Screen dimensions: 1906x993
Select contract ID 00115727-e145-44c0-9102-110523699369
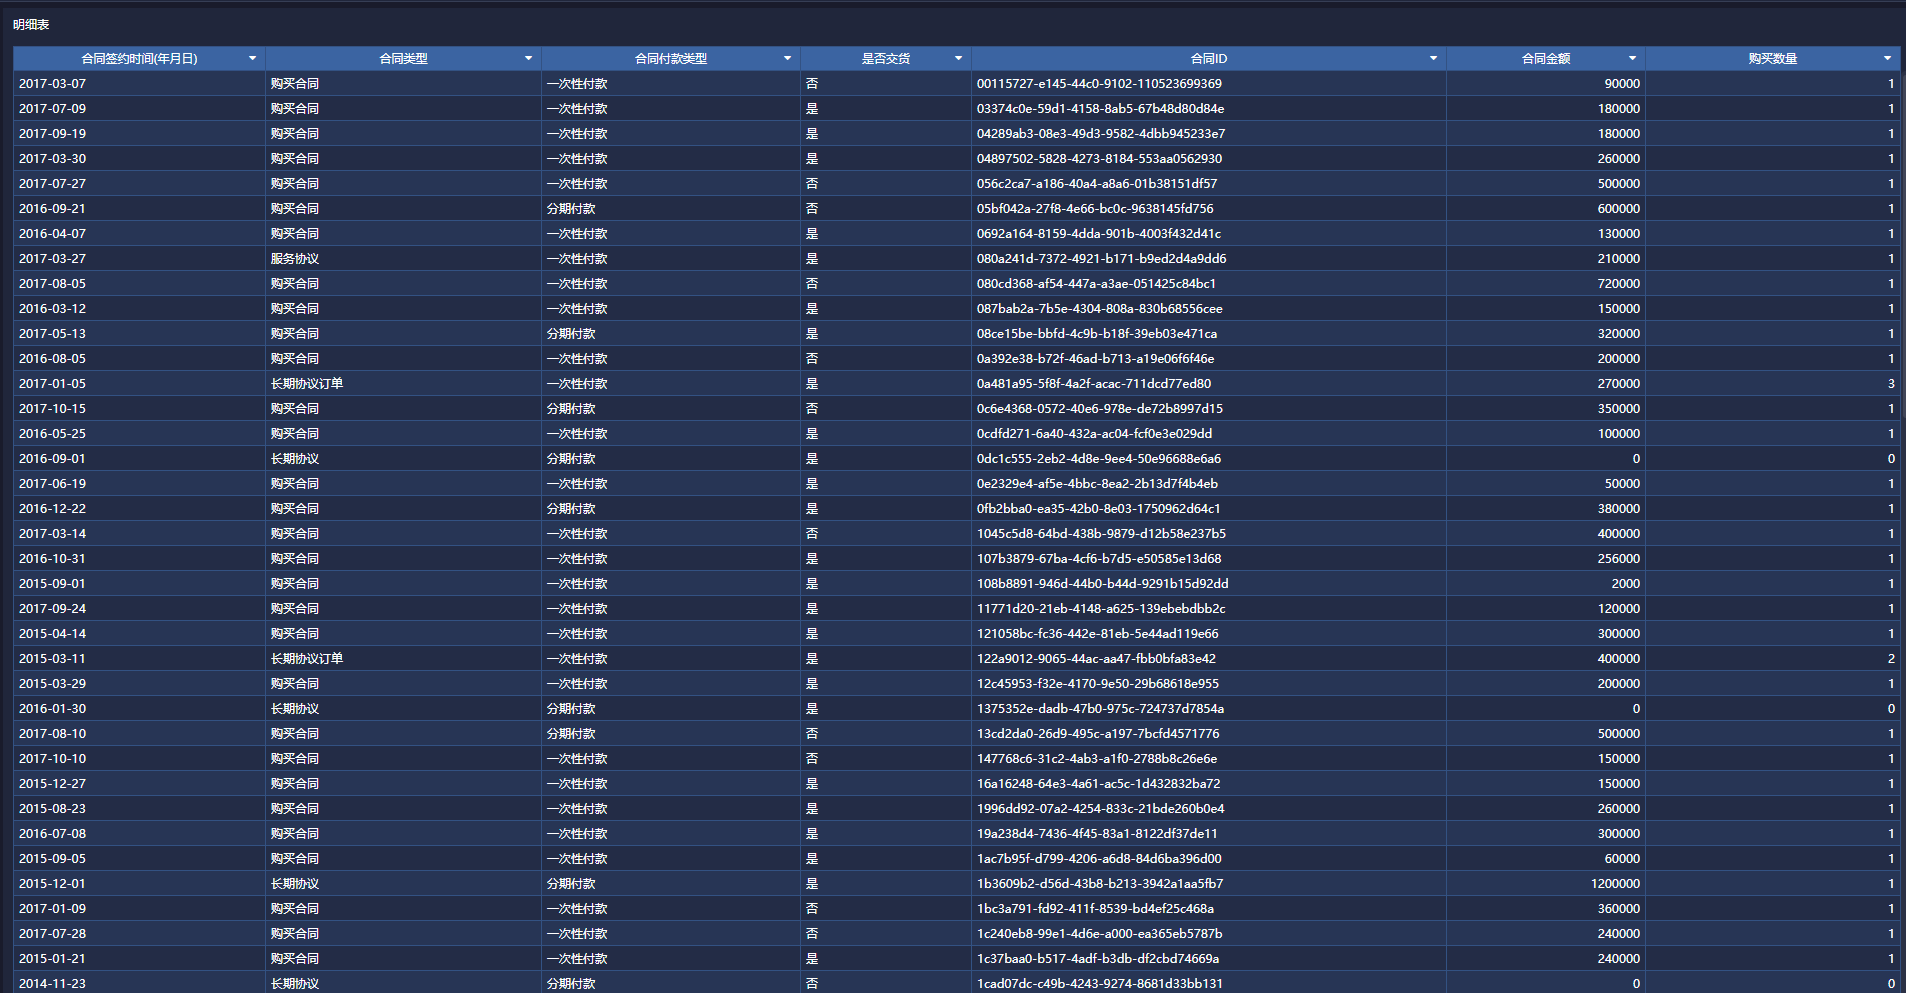1208,84
